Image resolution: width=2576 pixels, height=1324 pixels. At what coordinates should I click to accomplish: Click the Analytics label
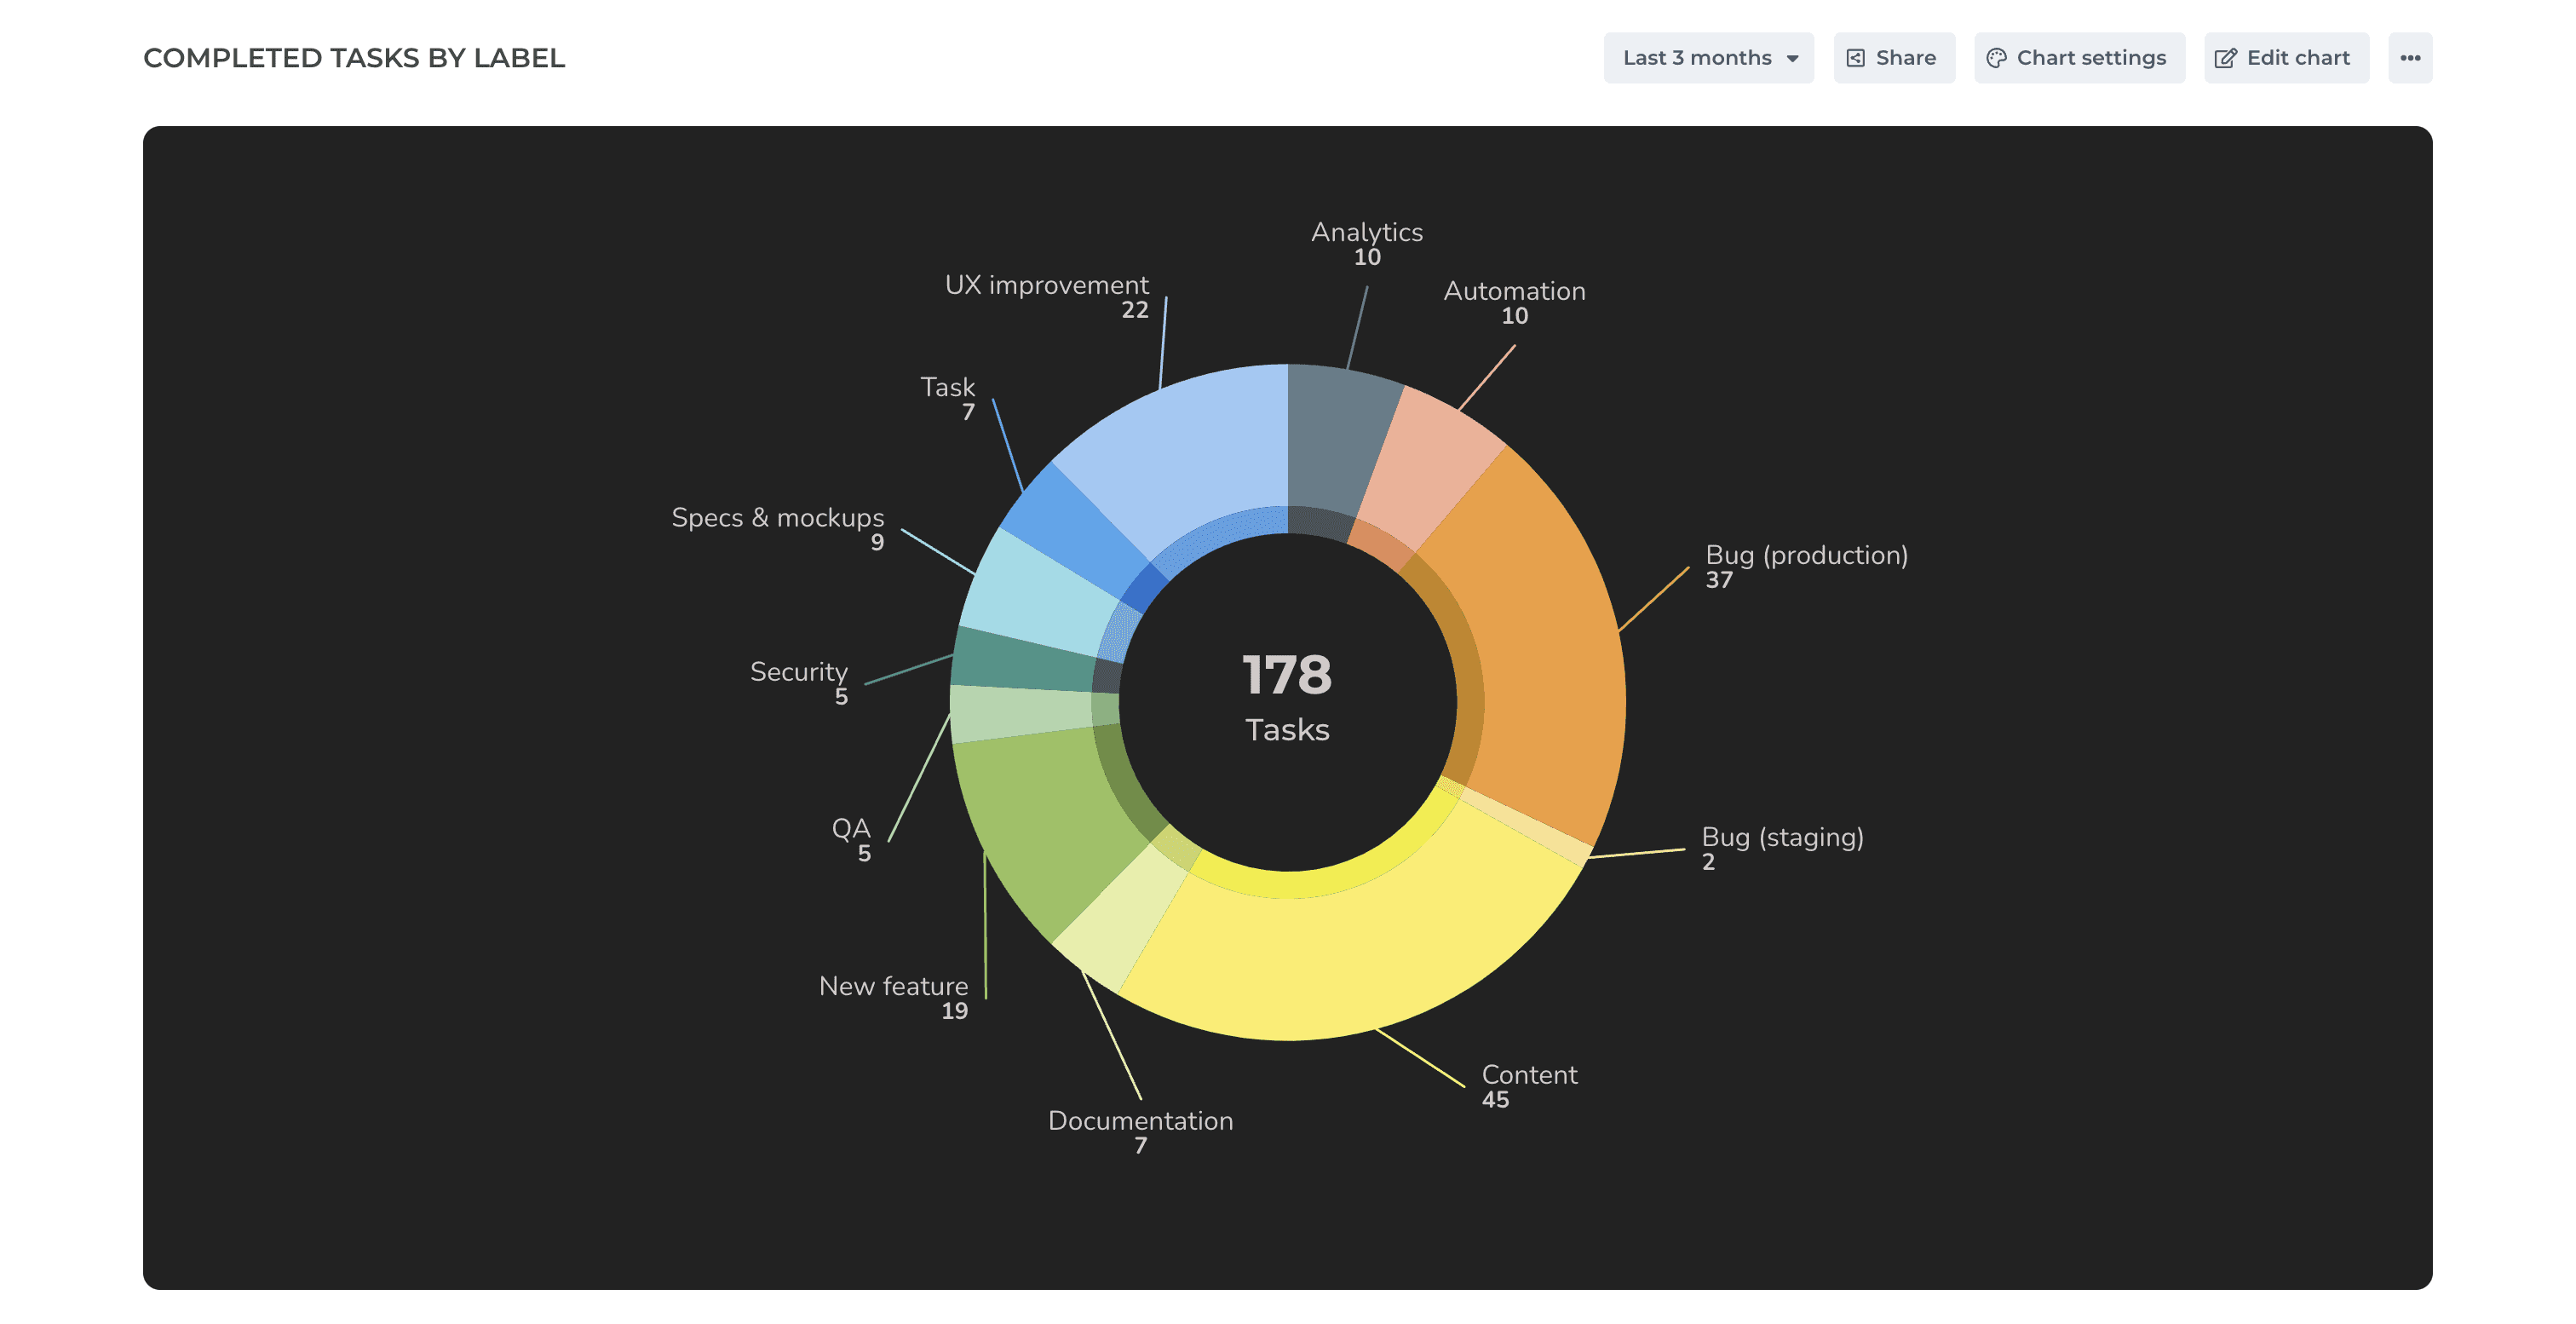tap(1367, 232)
